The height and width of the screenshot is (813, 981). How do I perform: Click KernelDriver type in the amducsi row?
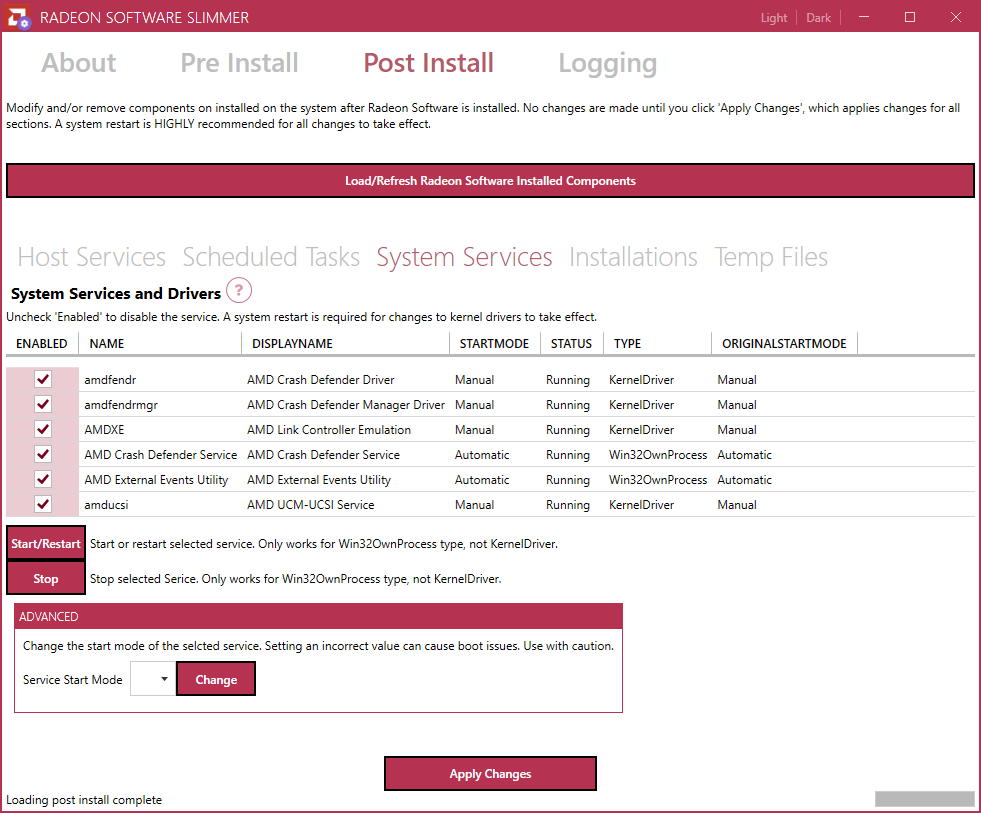642,505
